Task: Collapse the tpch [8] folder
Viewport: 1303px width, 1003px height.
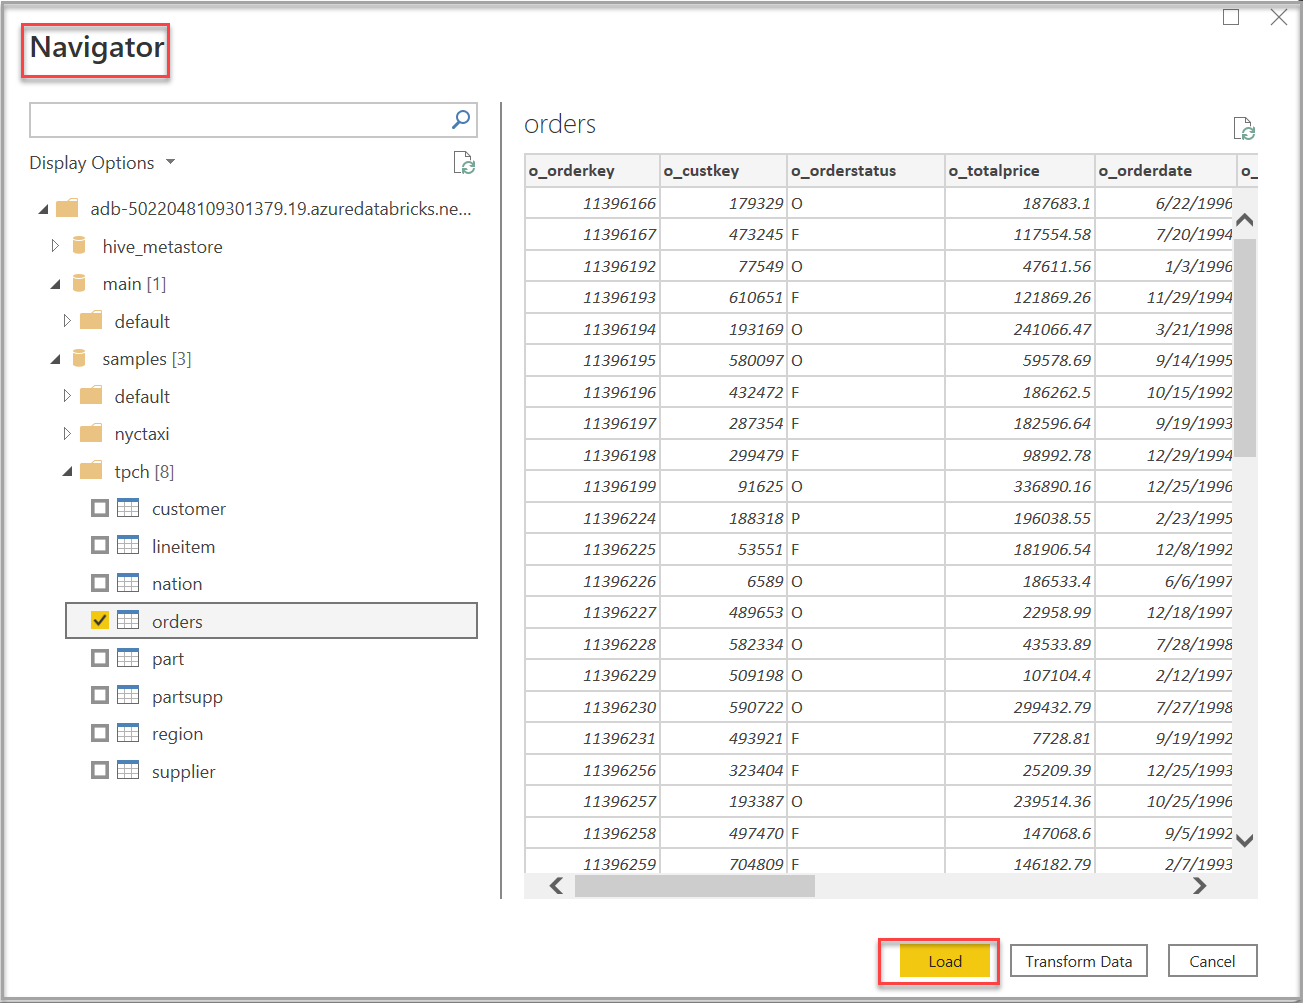Action: pos(68,471)
